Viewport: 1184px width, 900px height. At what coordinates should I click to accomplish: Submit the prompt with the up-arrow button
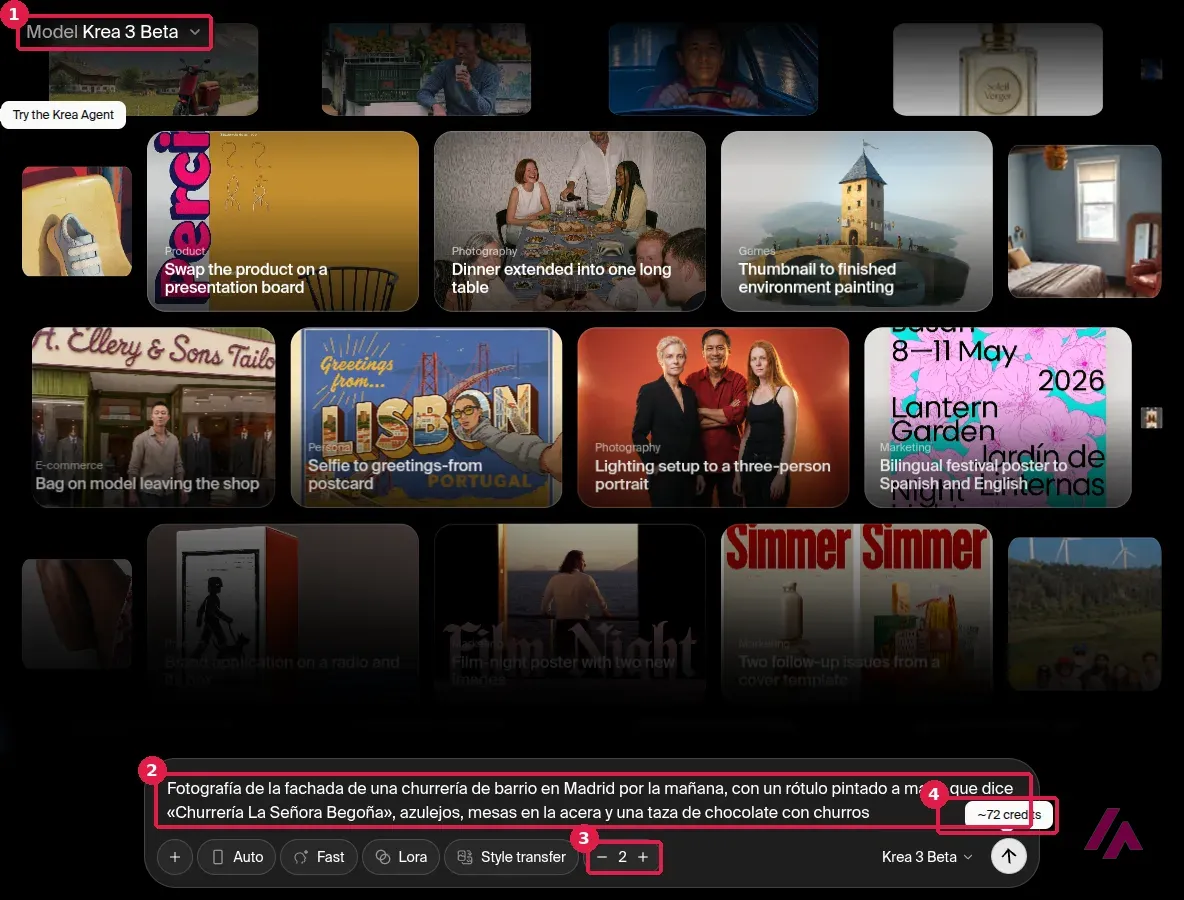tap(1008, 856)
